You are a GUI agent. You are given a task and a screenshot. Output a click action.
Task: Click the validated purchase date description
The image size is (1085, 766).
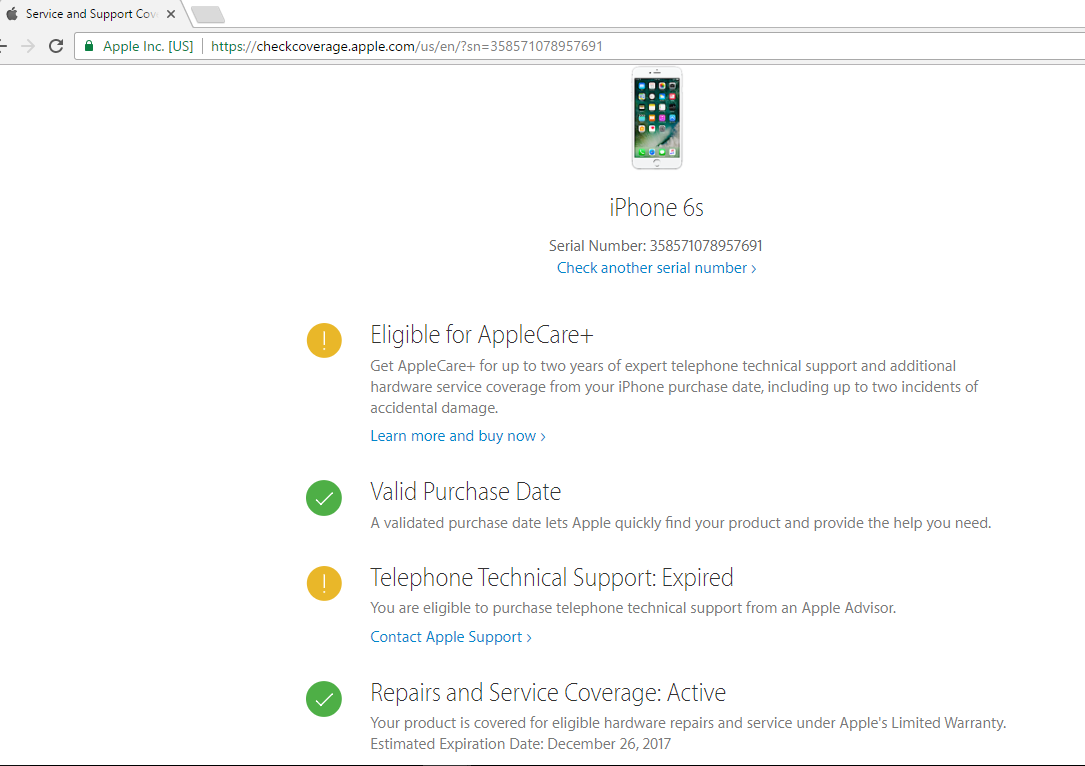[x=680, y=523]
